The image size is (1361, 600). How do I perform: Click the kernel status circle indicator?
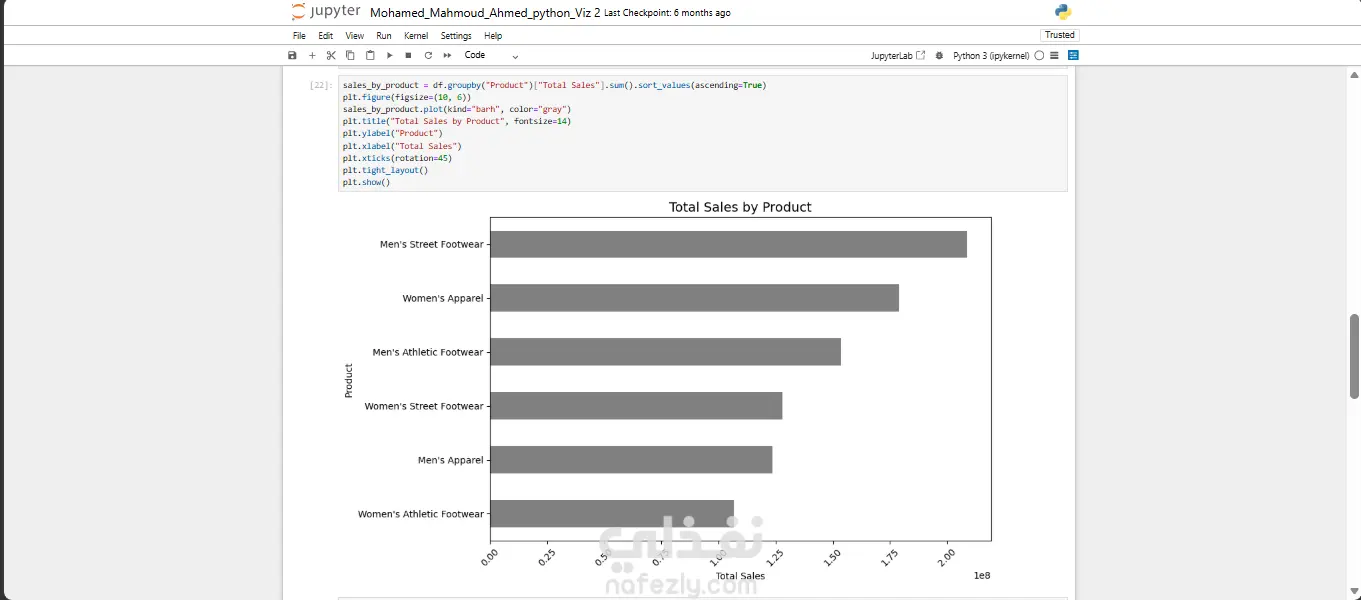(x=1039, y=56)
